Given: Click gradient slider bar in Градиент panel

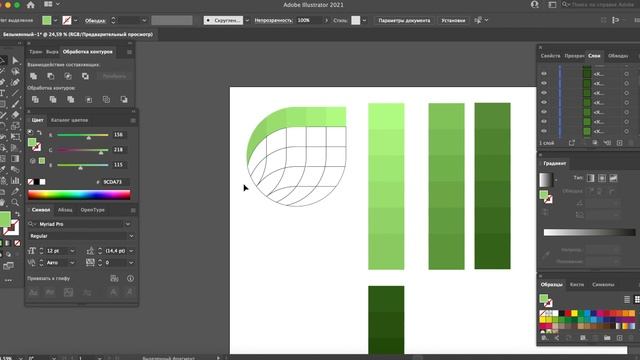Looking at the screenshot, I should tap(589, 232).
